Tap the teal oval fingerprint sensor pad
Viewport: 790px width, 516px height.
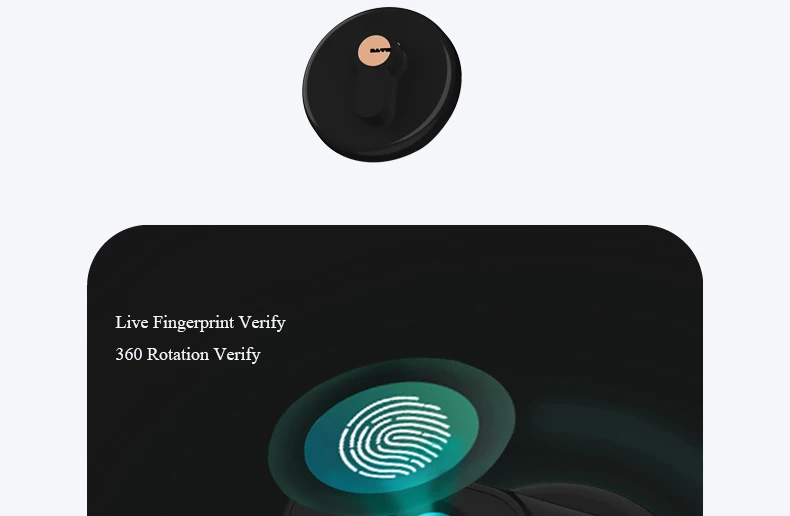pos(391,437)
